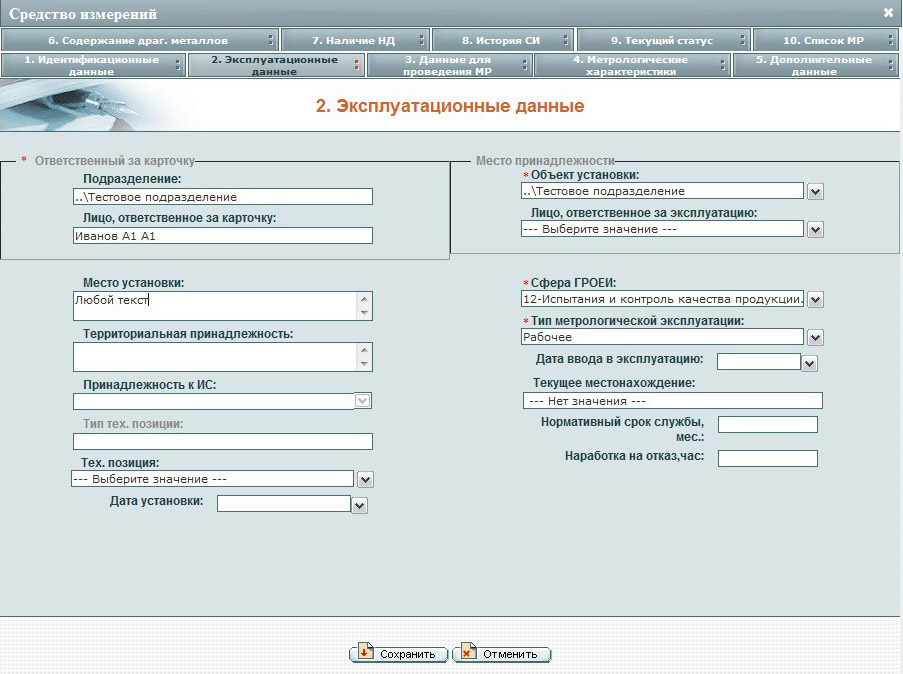Click the Дата установки input field
903x674 pixels.
tap(284, 503)
